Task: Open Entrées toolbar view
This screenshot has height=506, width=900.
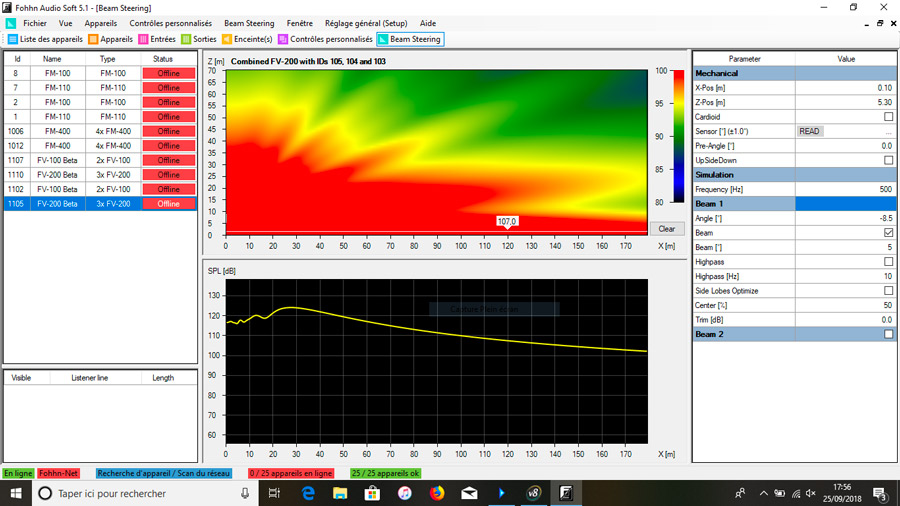Action: click(157, 39)
